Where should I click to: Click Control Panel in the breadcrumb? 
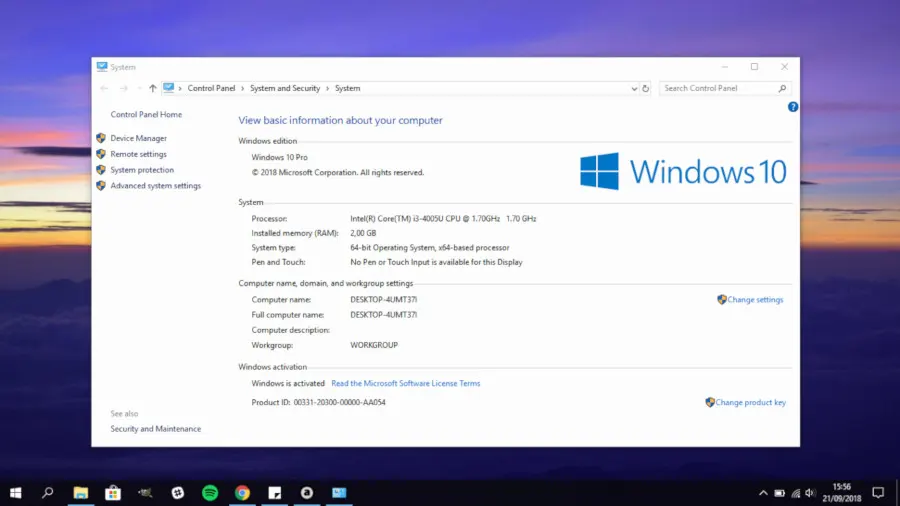click(211, 88)
